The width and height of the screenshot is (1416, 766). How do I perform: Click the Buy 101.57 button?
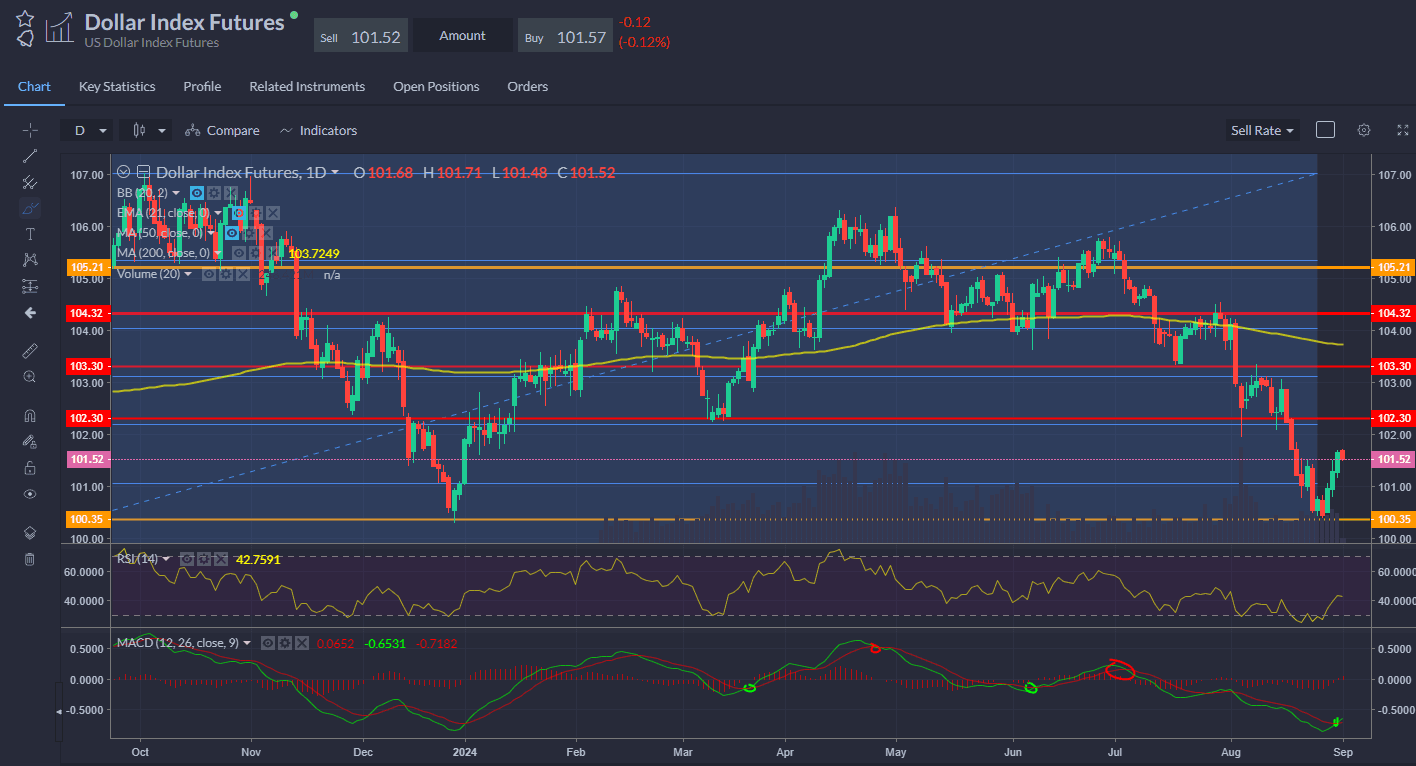click(x=565, y=37)
